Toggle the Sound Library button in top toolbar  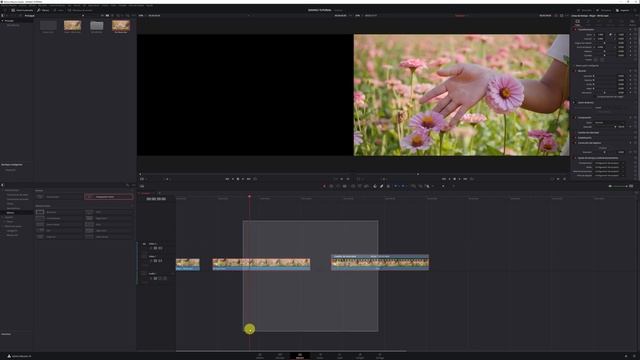(x=80, y=10)
